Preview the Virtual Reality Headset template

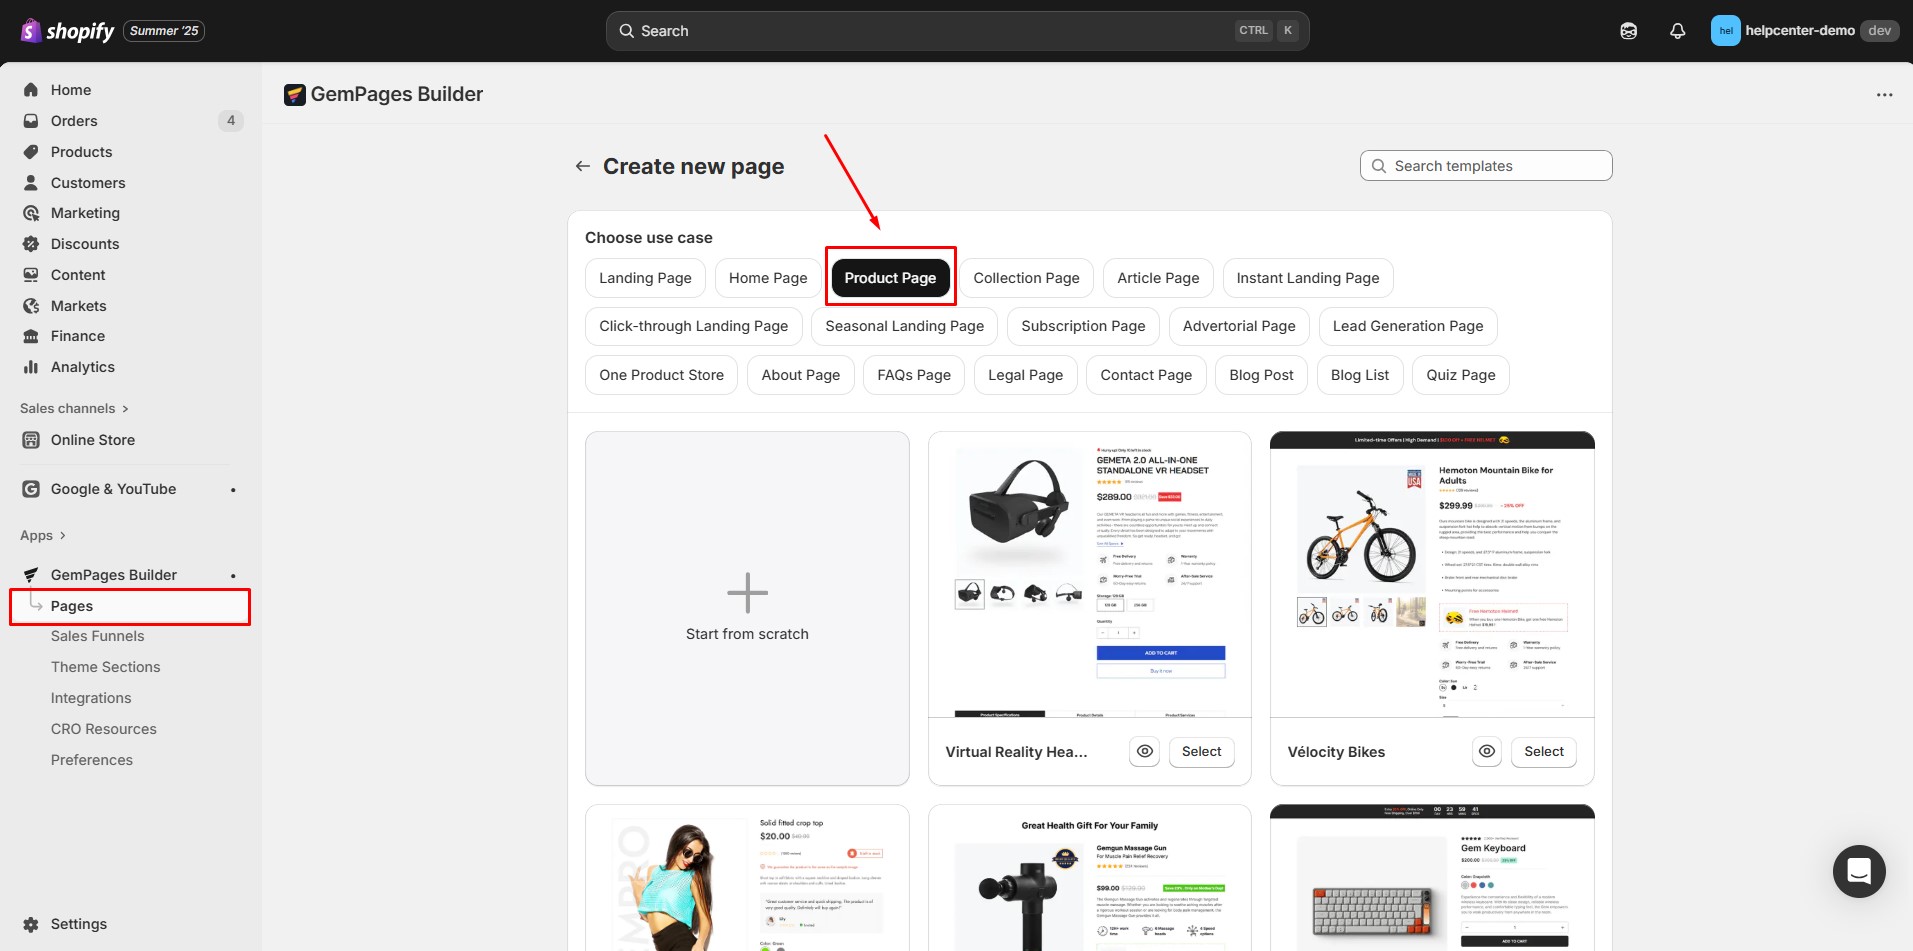pyautogui.click(x=1144, y=751)
